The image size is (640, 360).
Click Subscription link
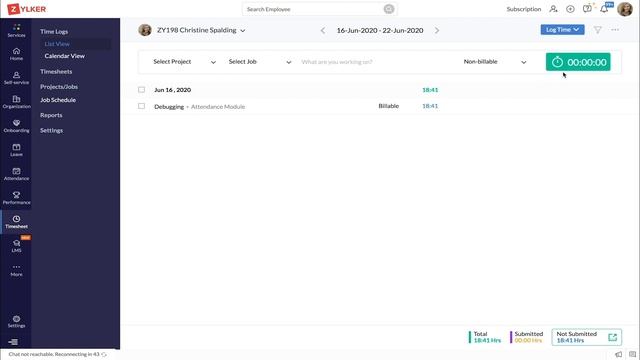click(x=524, y=9)
